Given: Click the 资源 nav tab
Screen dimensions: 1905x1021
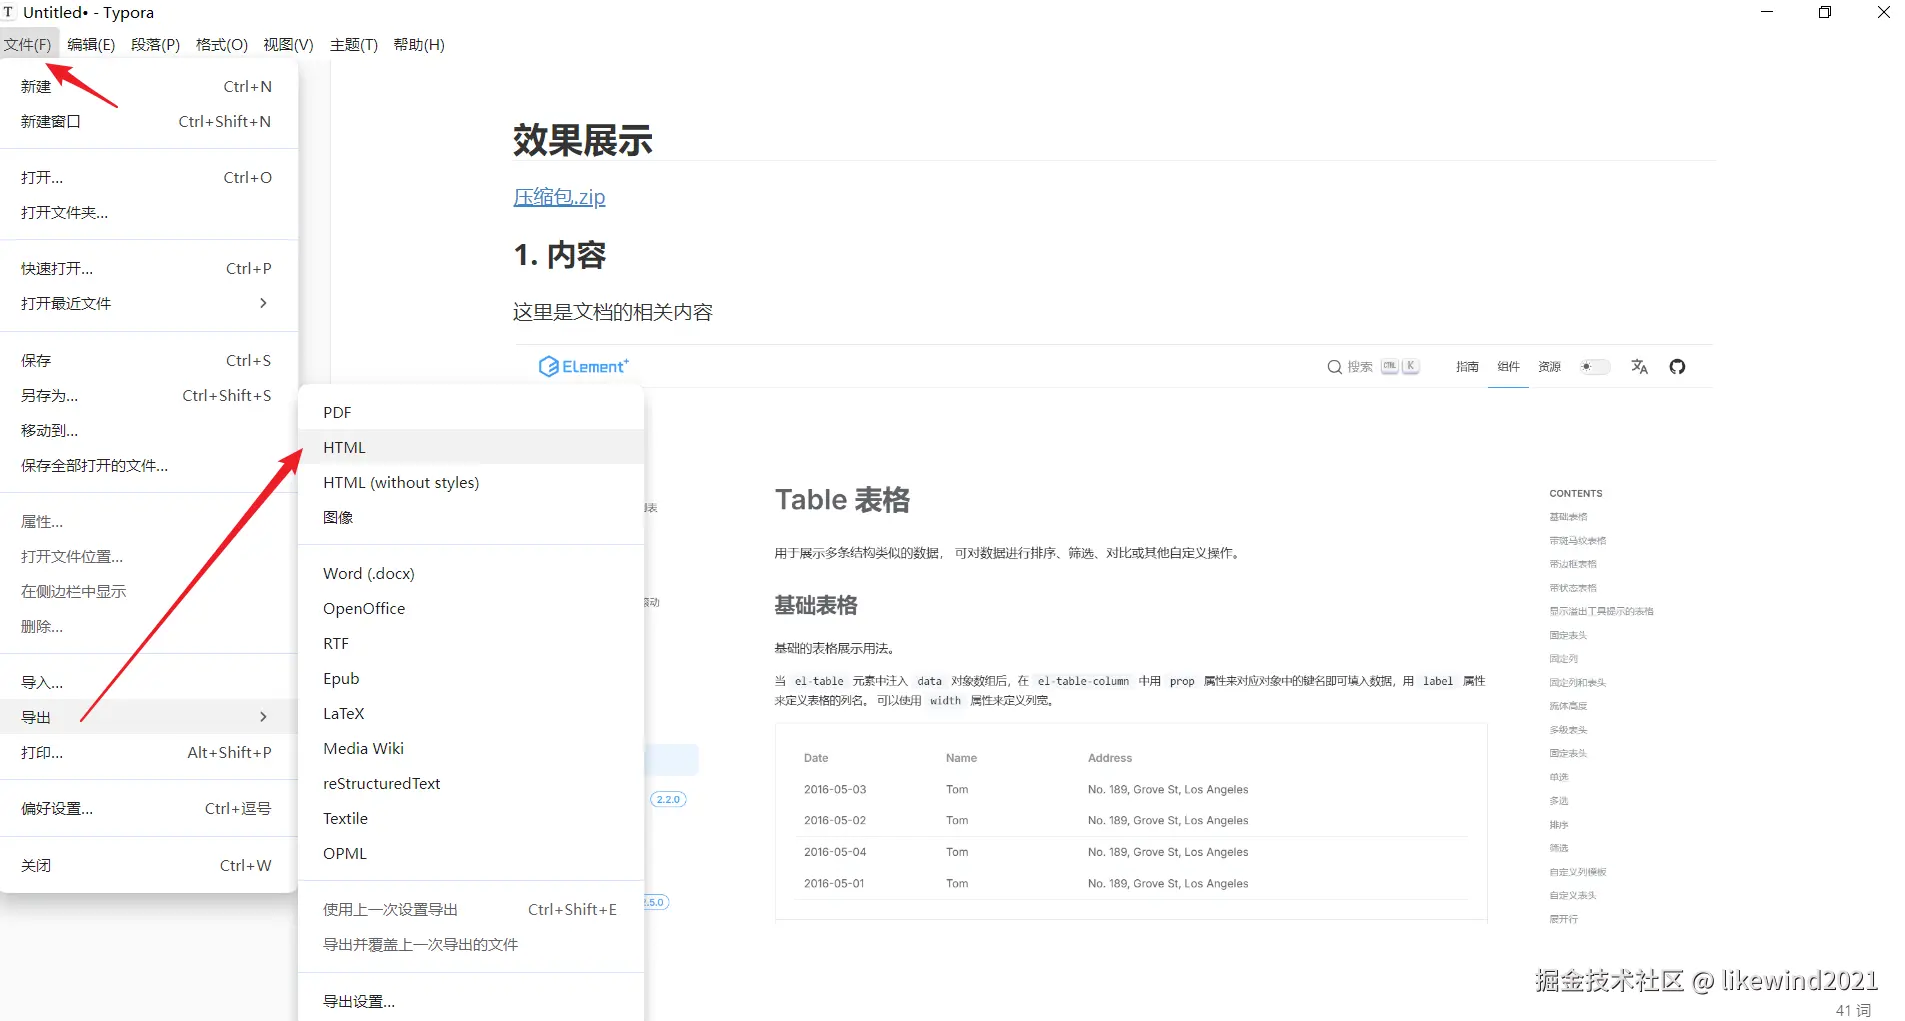Looking at the screenshot, I should (x=1549, y=367).
